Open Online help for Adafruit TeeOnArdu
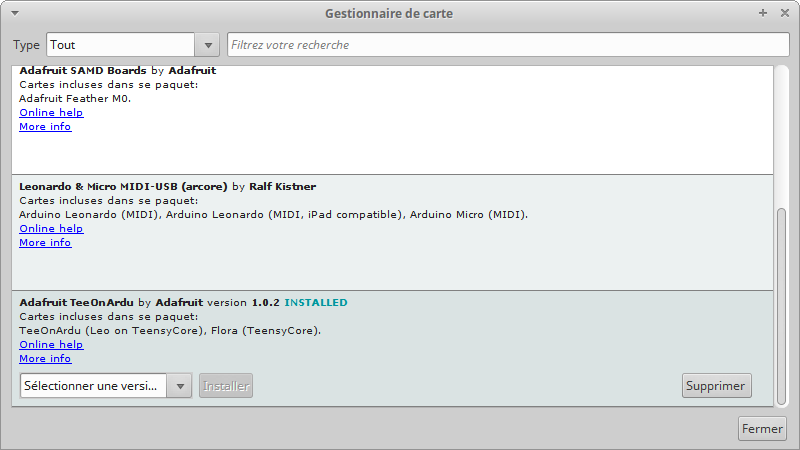The width and height of the screenshot is (800, 450). click(x=51, y=344)
